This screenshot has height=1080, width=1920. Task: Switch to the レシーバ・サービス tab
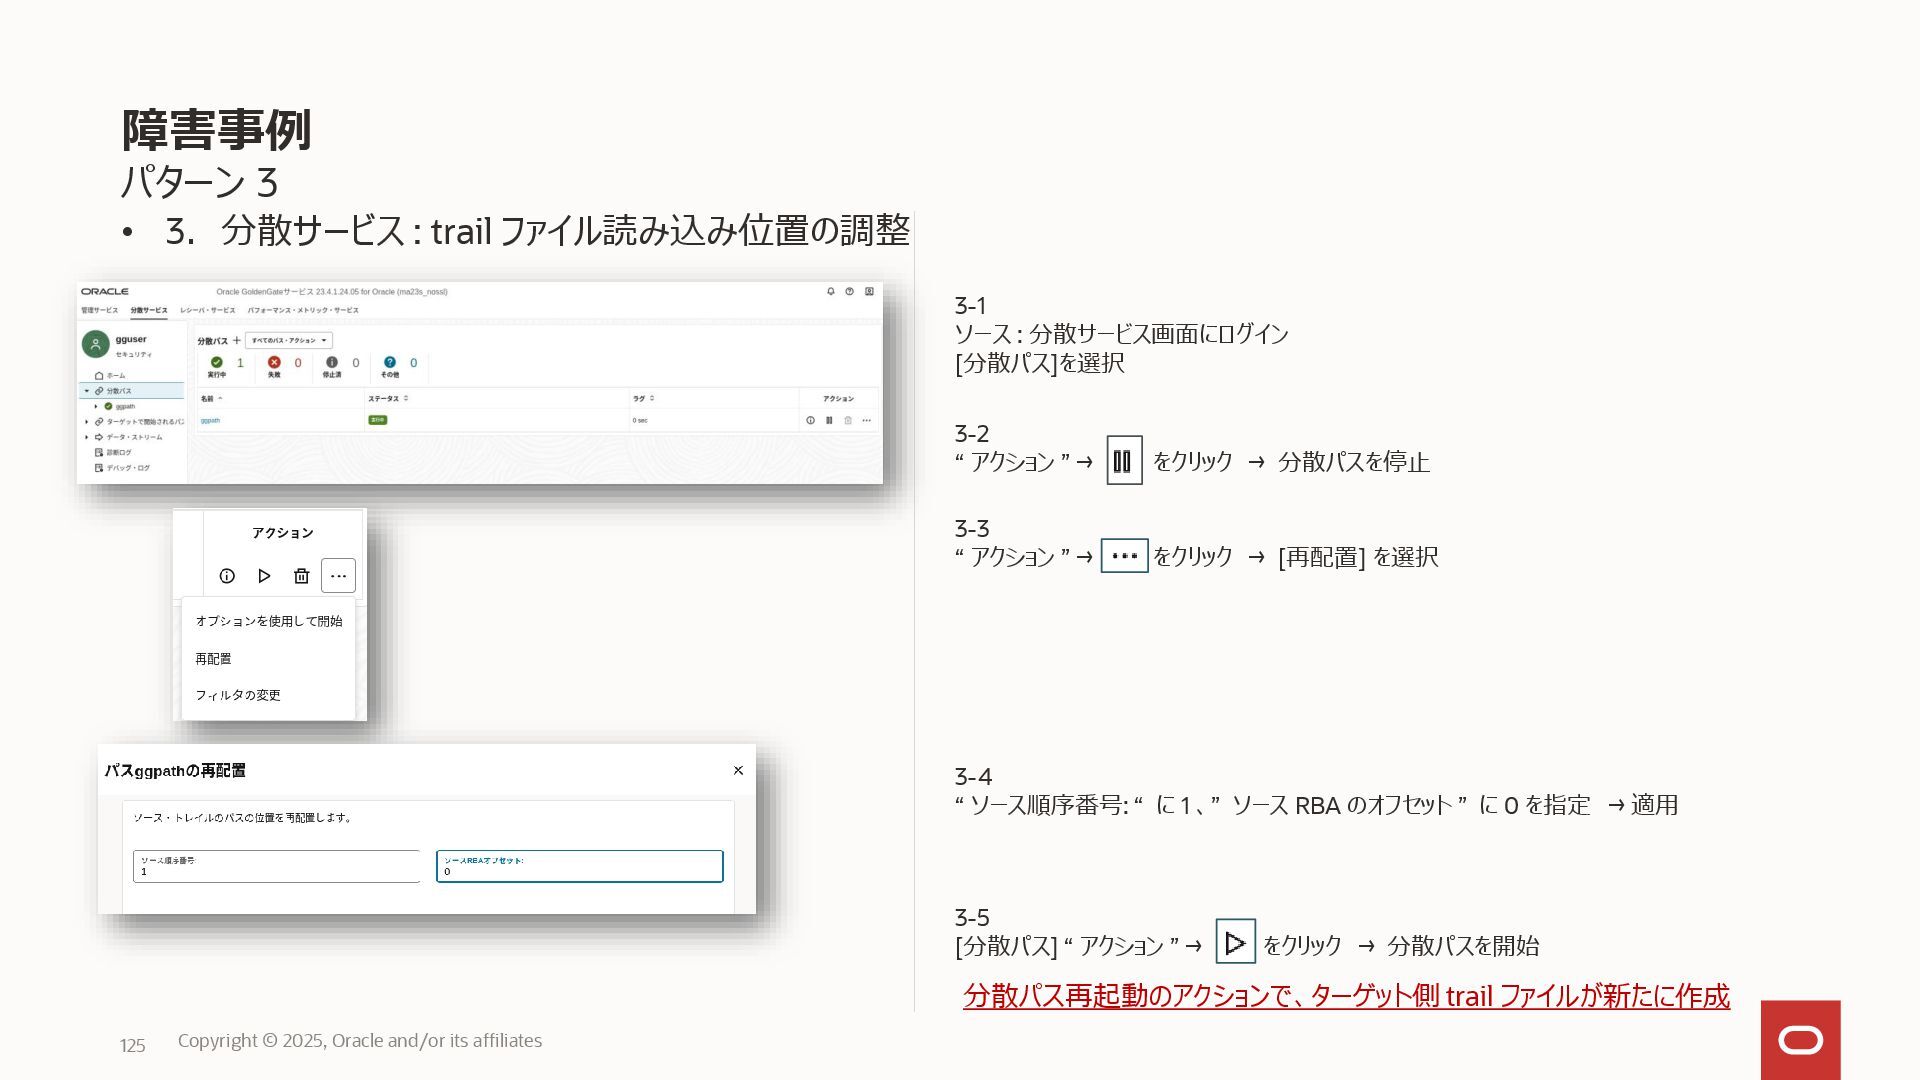point(207,310)
